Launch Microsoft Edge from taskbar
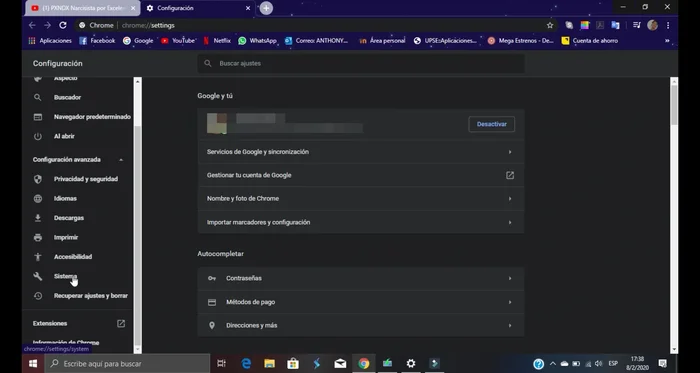 click(x=246, y=364)
